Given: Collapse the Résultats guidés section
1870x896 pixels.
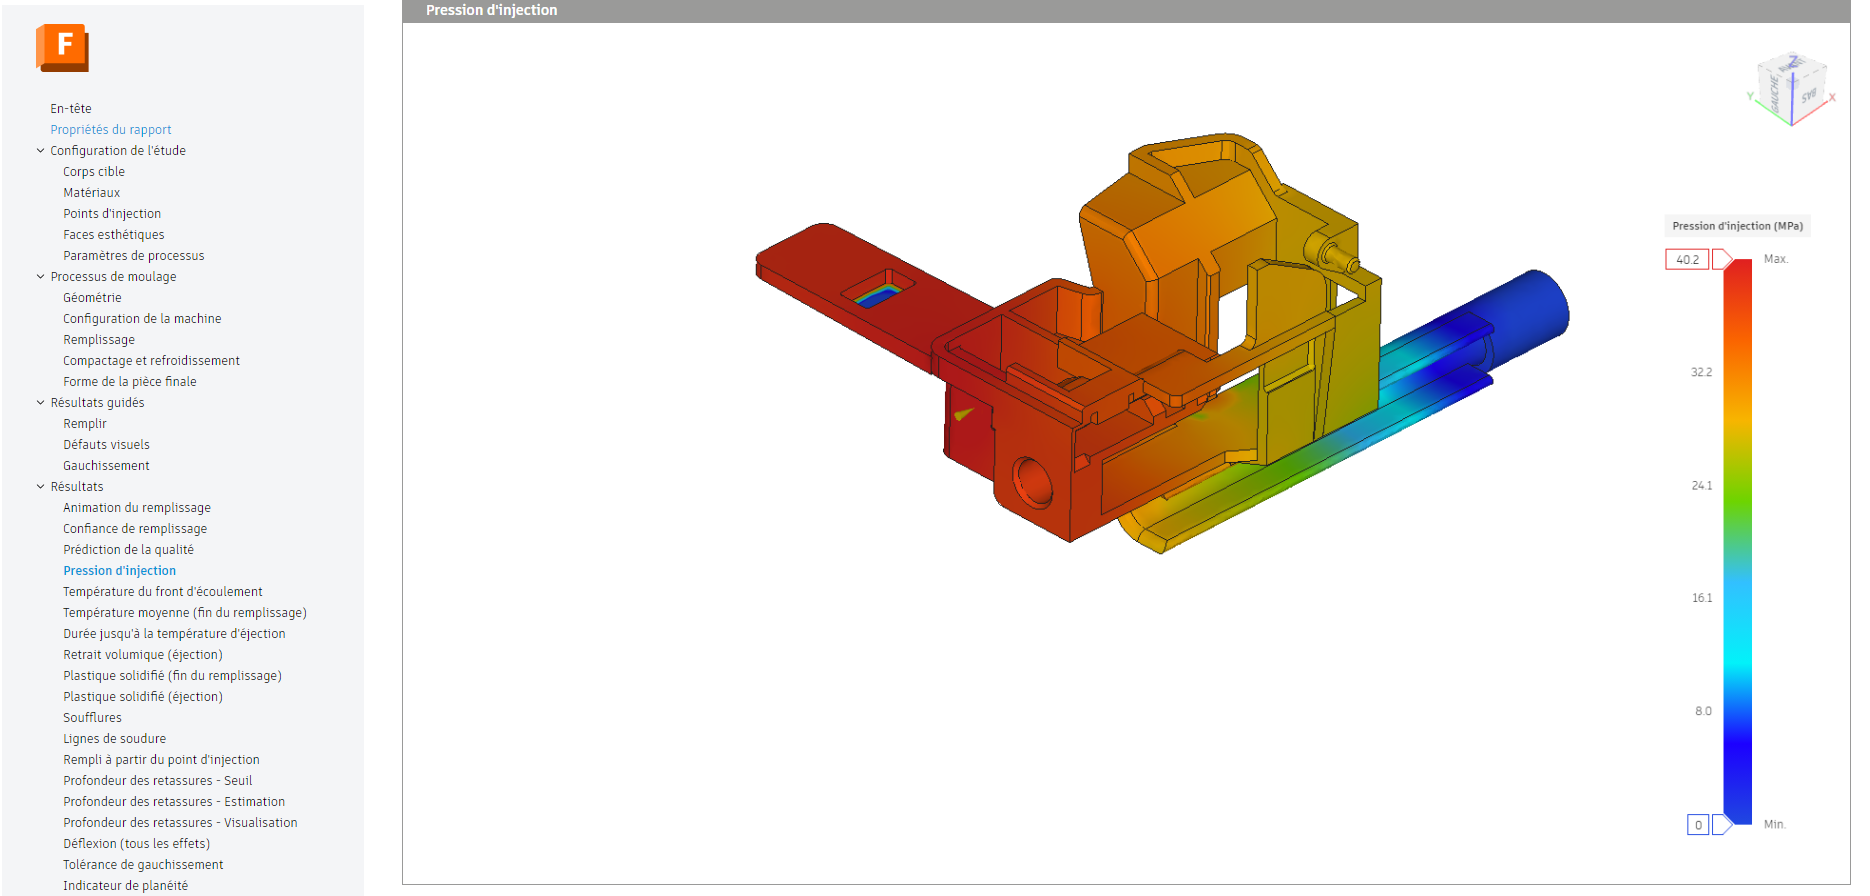Looking at the screenshot, I should pos(41,403).
